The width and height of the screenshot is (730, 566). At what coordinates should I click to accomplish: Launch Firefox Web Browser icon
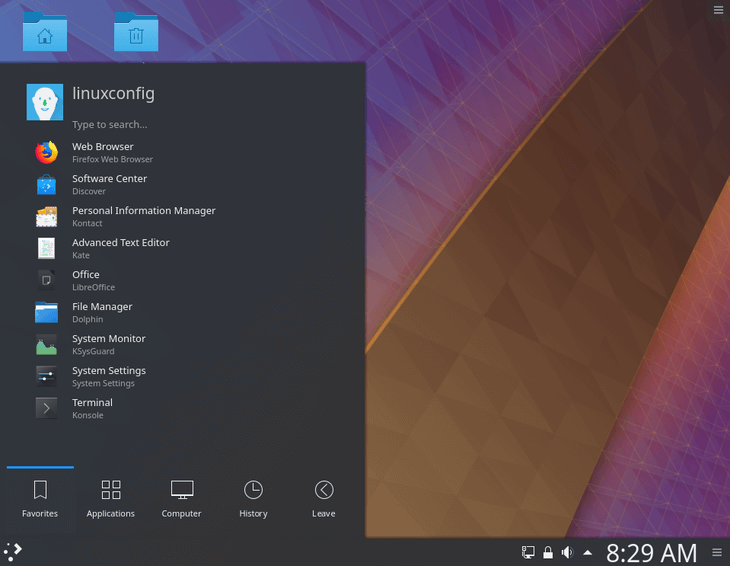[47, 153]
